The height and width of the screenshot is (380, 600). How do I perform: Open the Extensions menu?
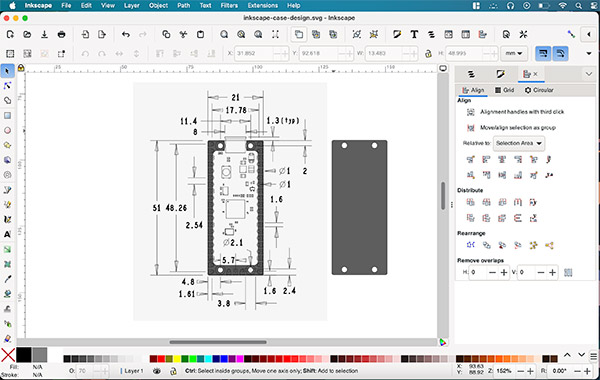[262, 5]
